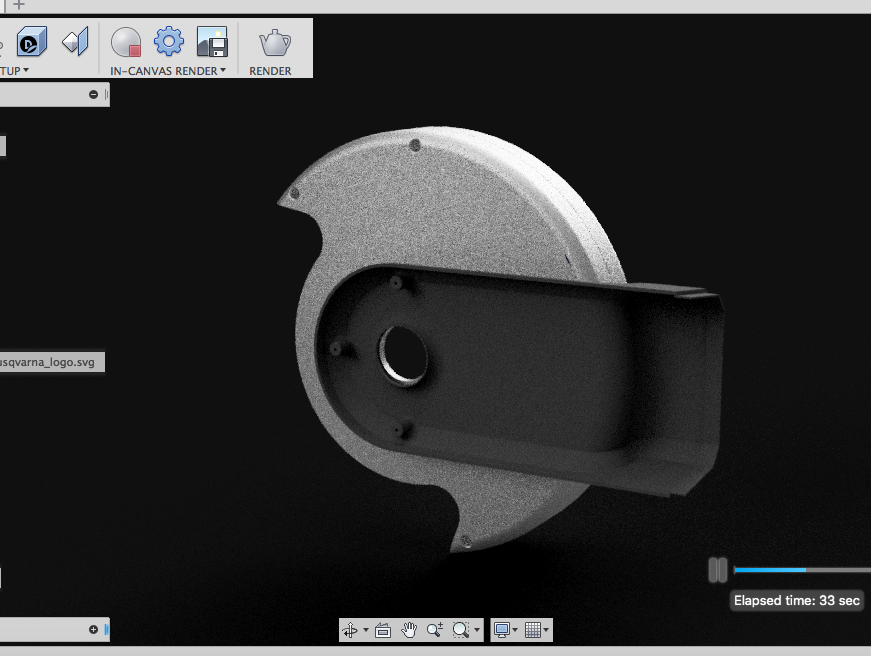Collapse the browser panel with minus icon
Screen dimensions: 871x656
click(x=93, y=94)
